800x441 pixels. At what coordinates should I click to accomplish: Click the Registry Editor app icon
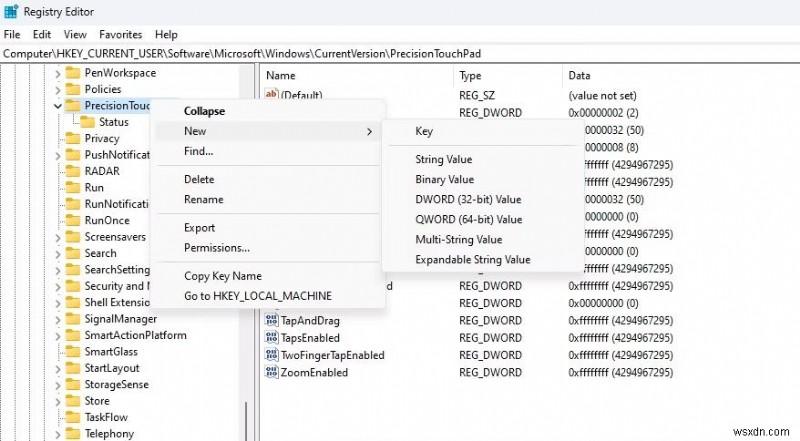tap(11, 11)
